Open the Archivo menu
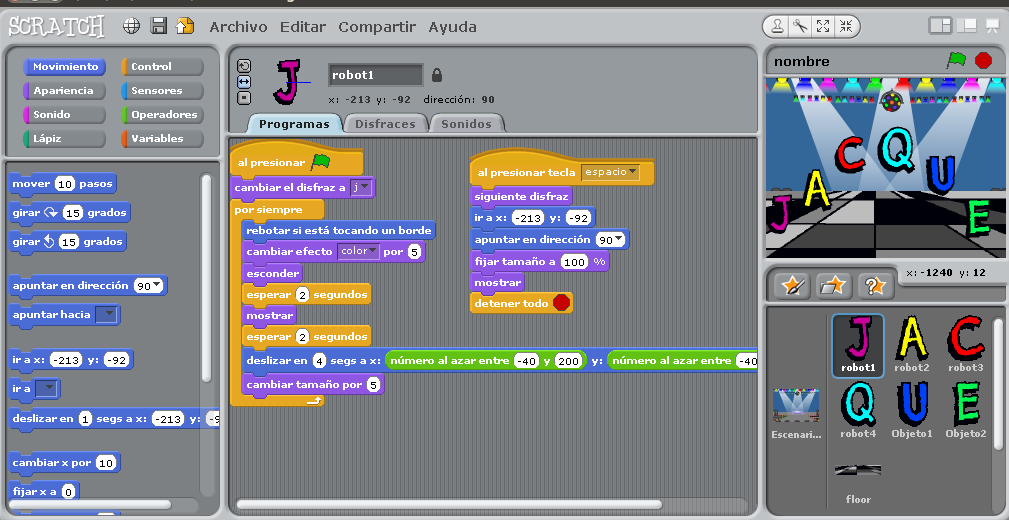This screenshot has height=520, width=1009. click(238, 27)
